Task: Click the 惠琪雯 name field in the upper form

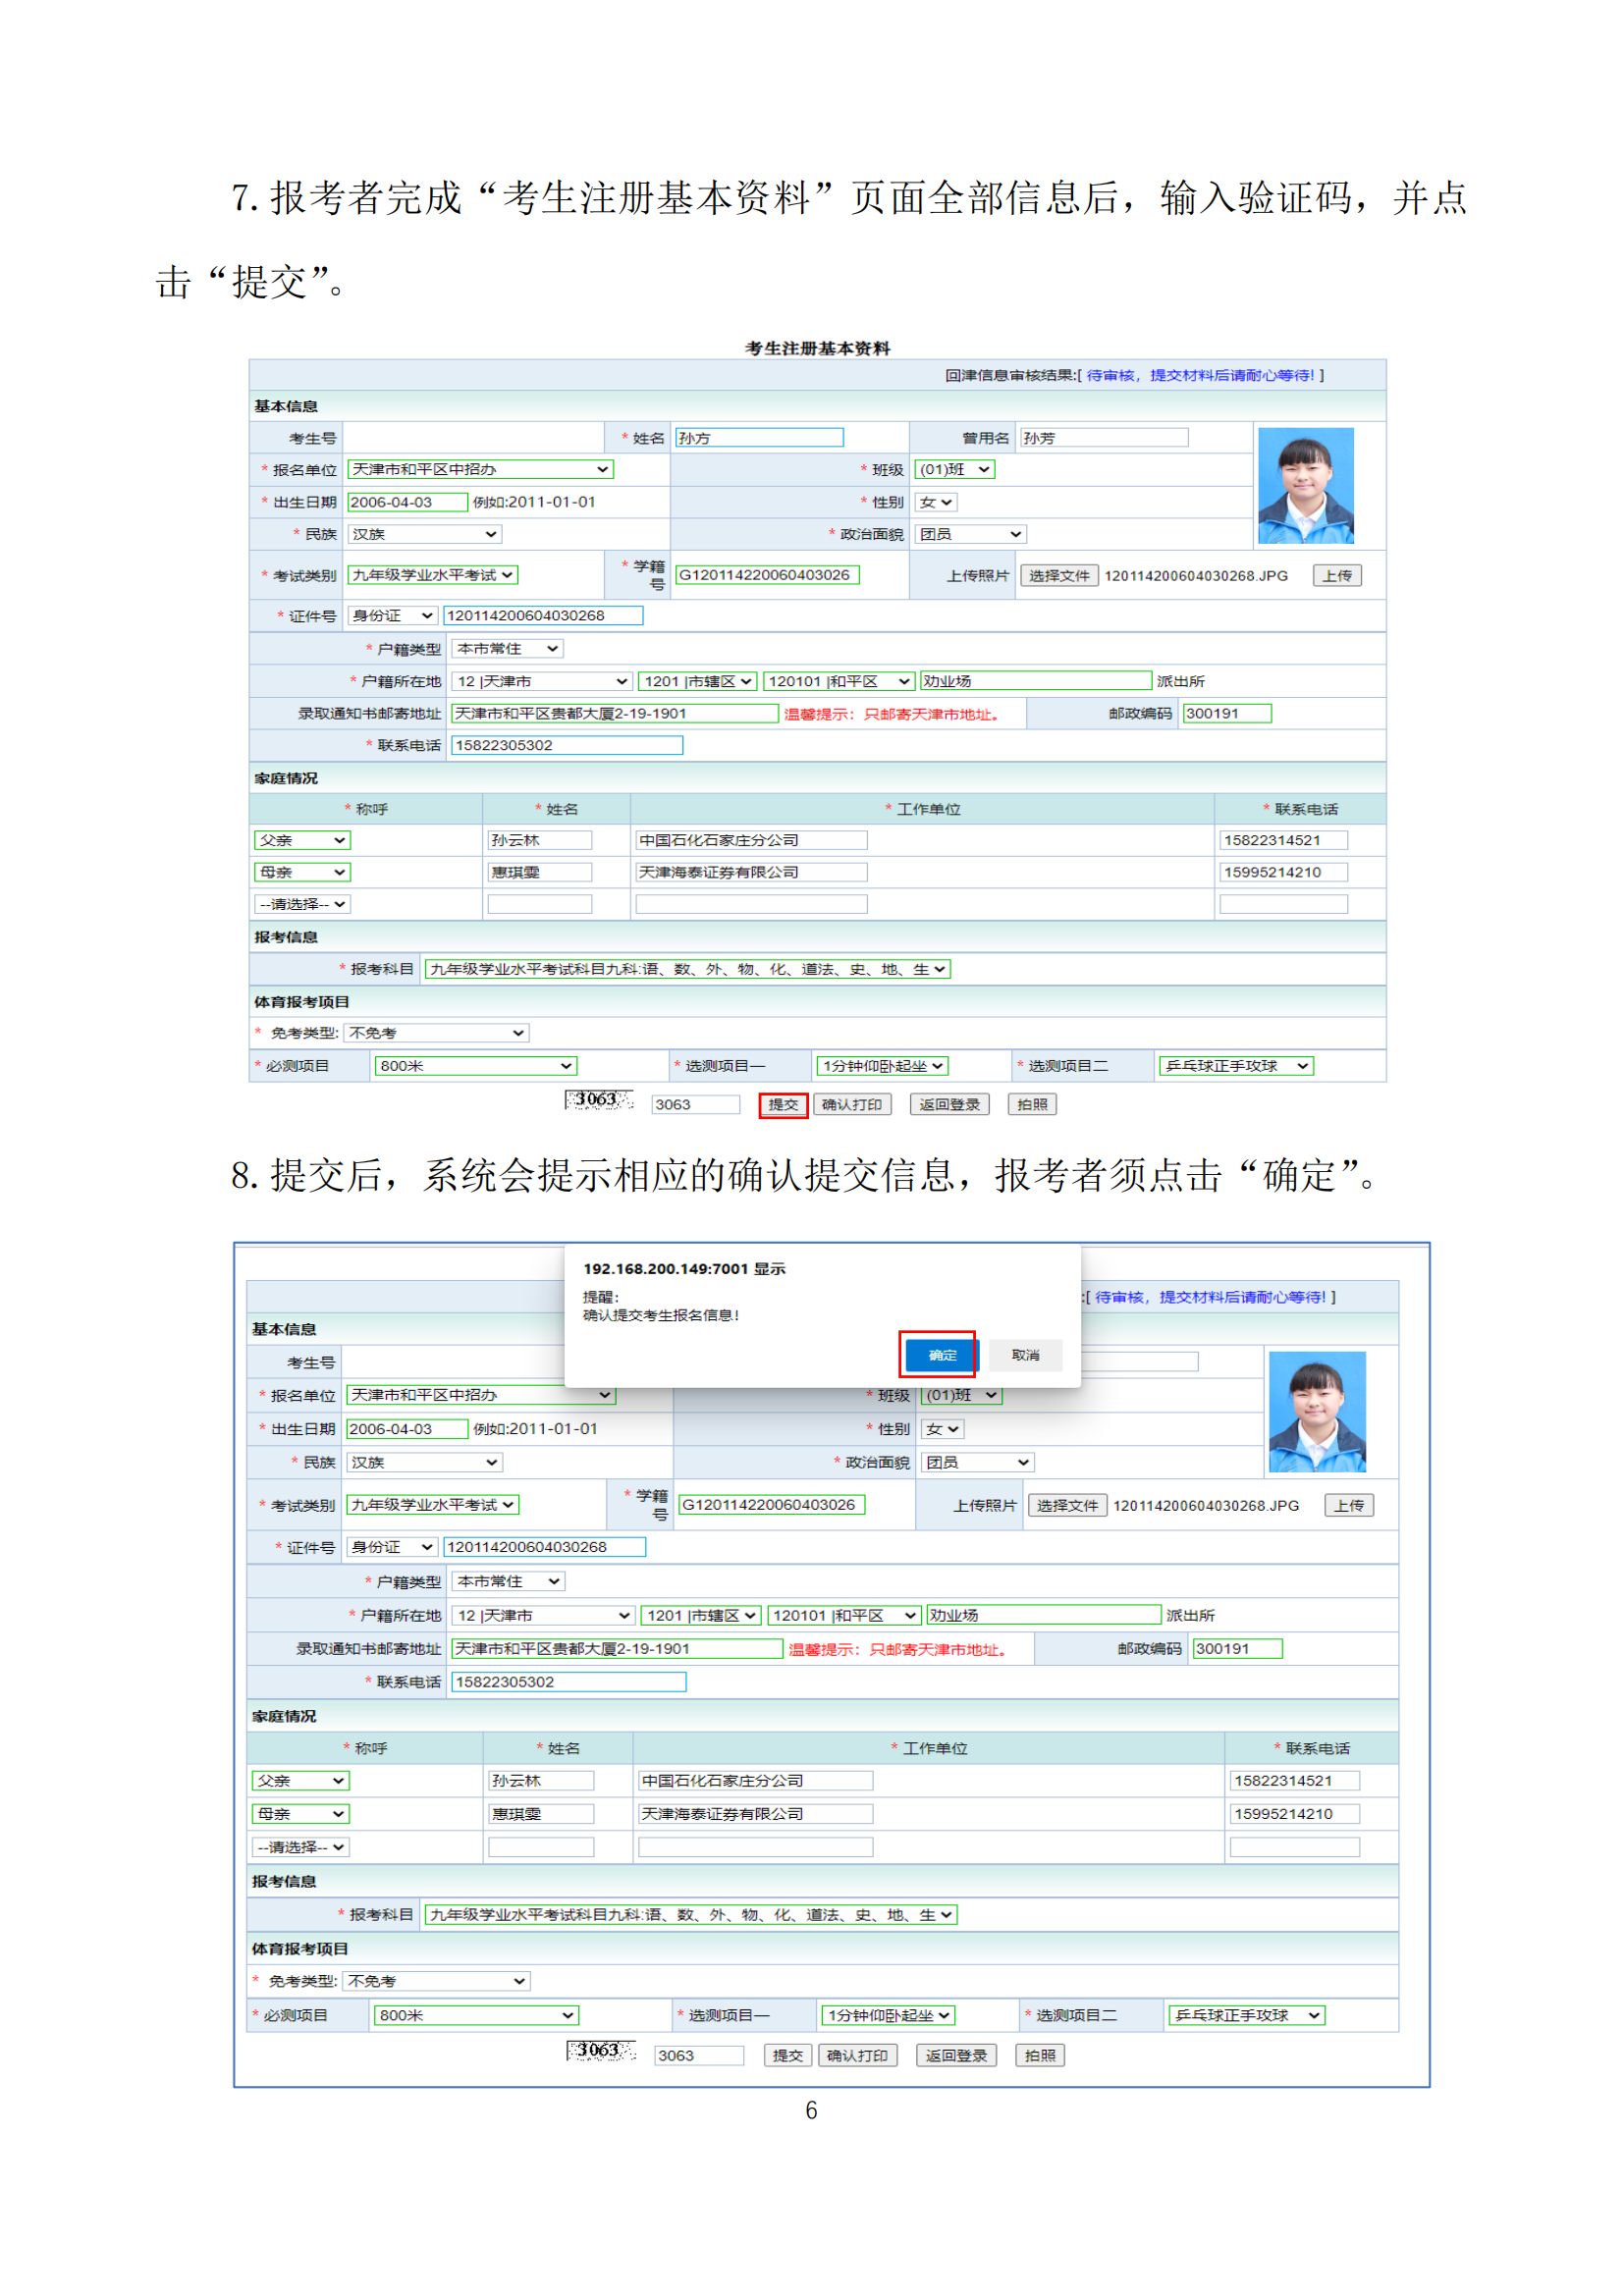Action: tap(540, 872)
